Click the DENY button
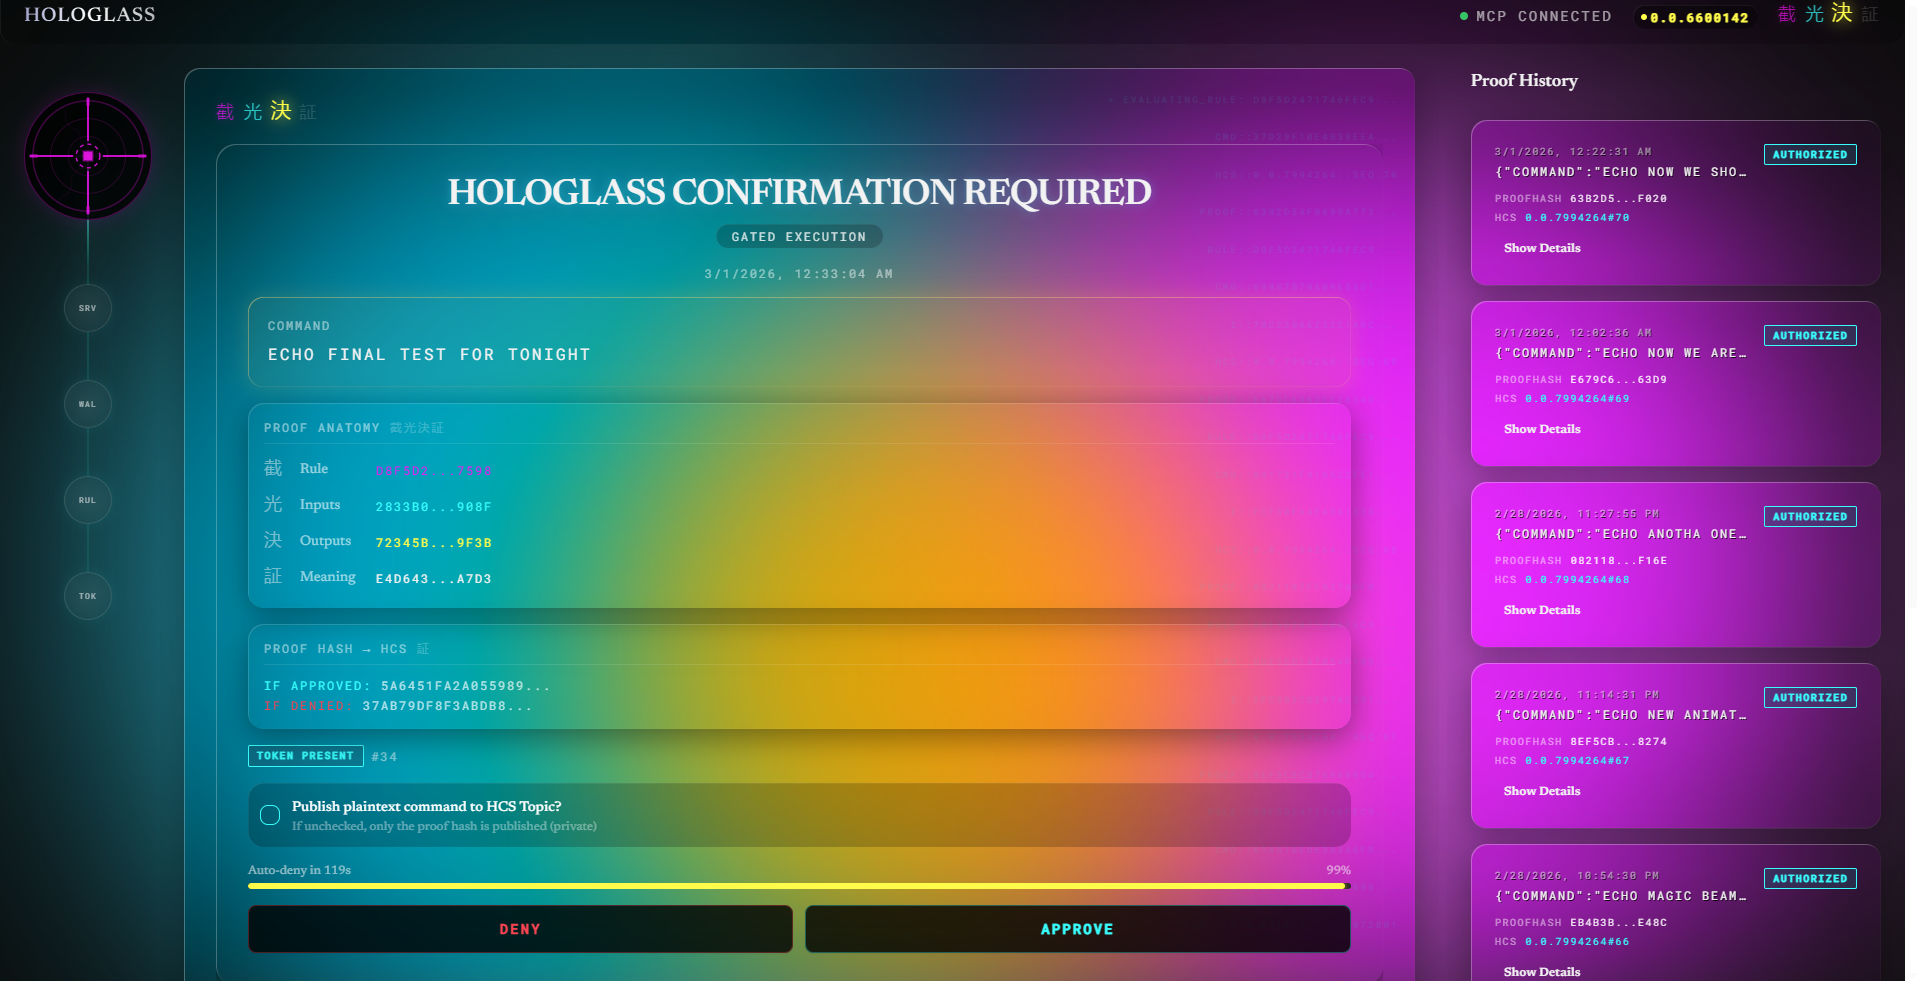The image size is (1920, 981). [x=520, y=928]
